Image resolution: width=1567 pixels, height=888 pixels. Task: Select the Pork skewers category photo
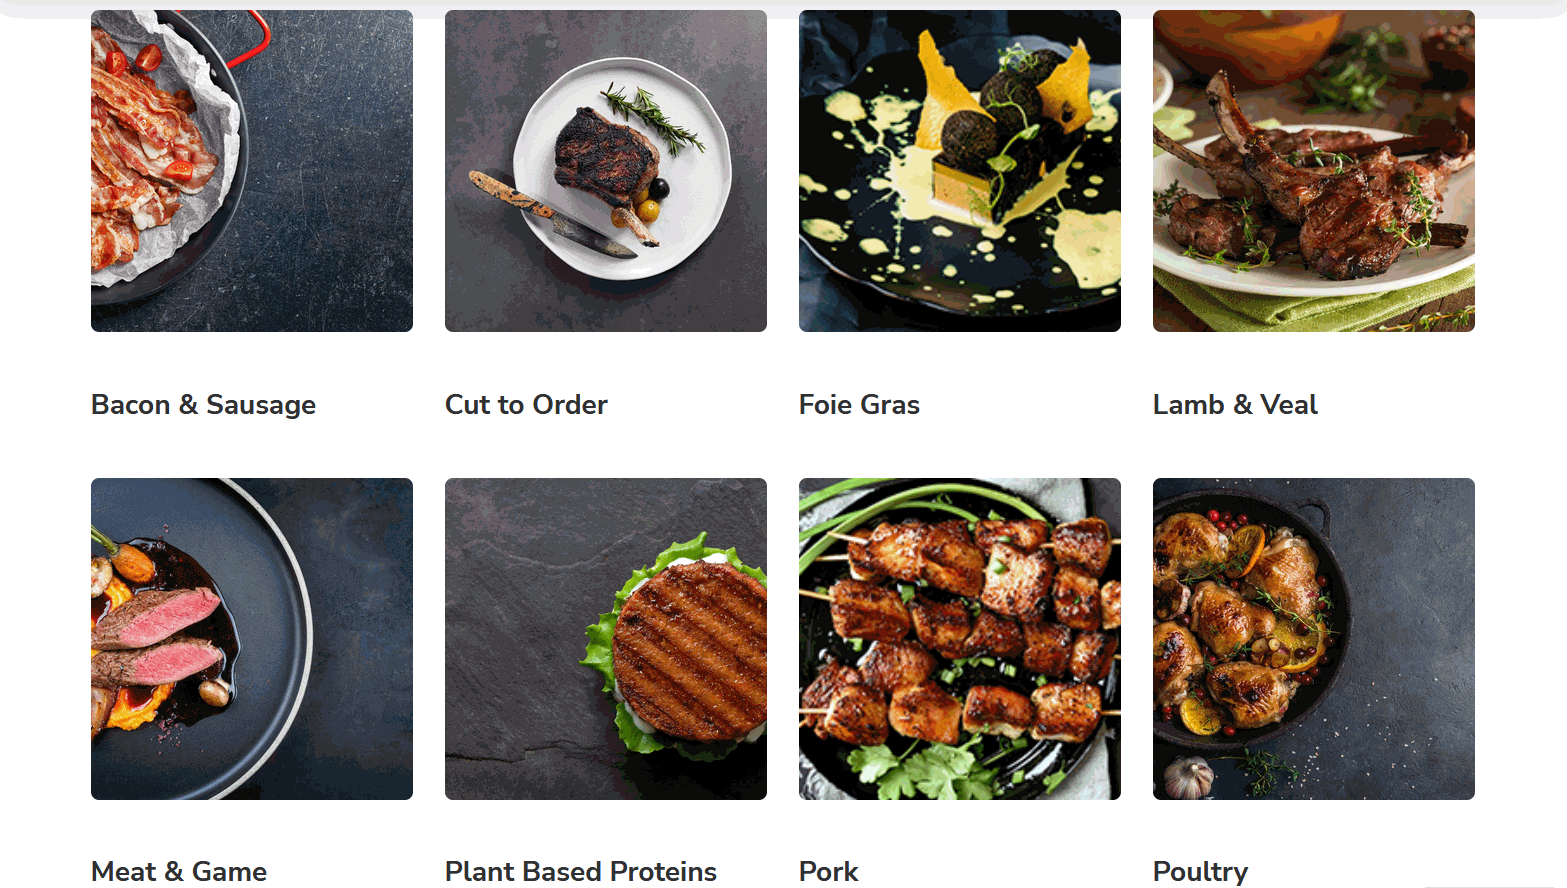pyautogui.click(x=960, y=639)
